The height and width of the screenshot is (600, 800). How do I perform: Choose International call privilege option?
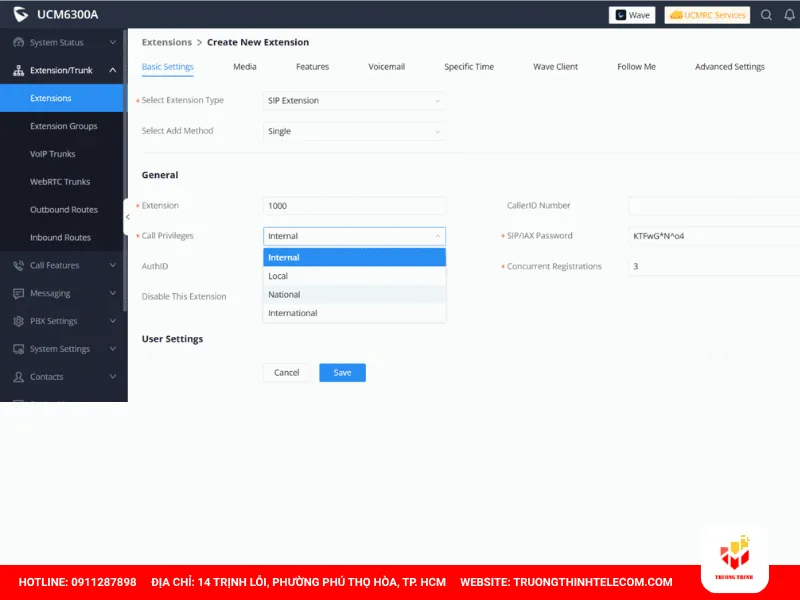(x=354, y=313)
